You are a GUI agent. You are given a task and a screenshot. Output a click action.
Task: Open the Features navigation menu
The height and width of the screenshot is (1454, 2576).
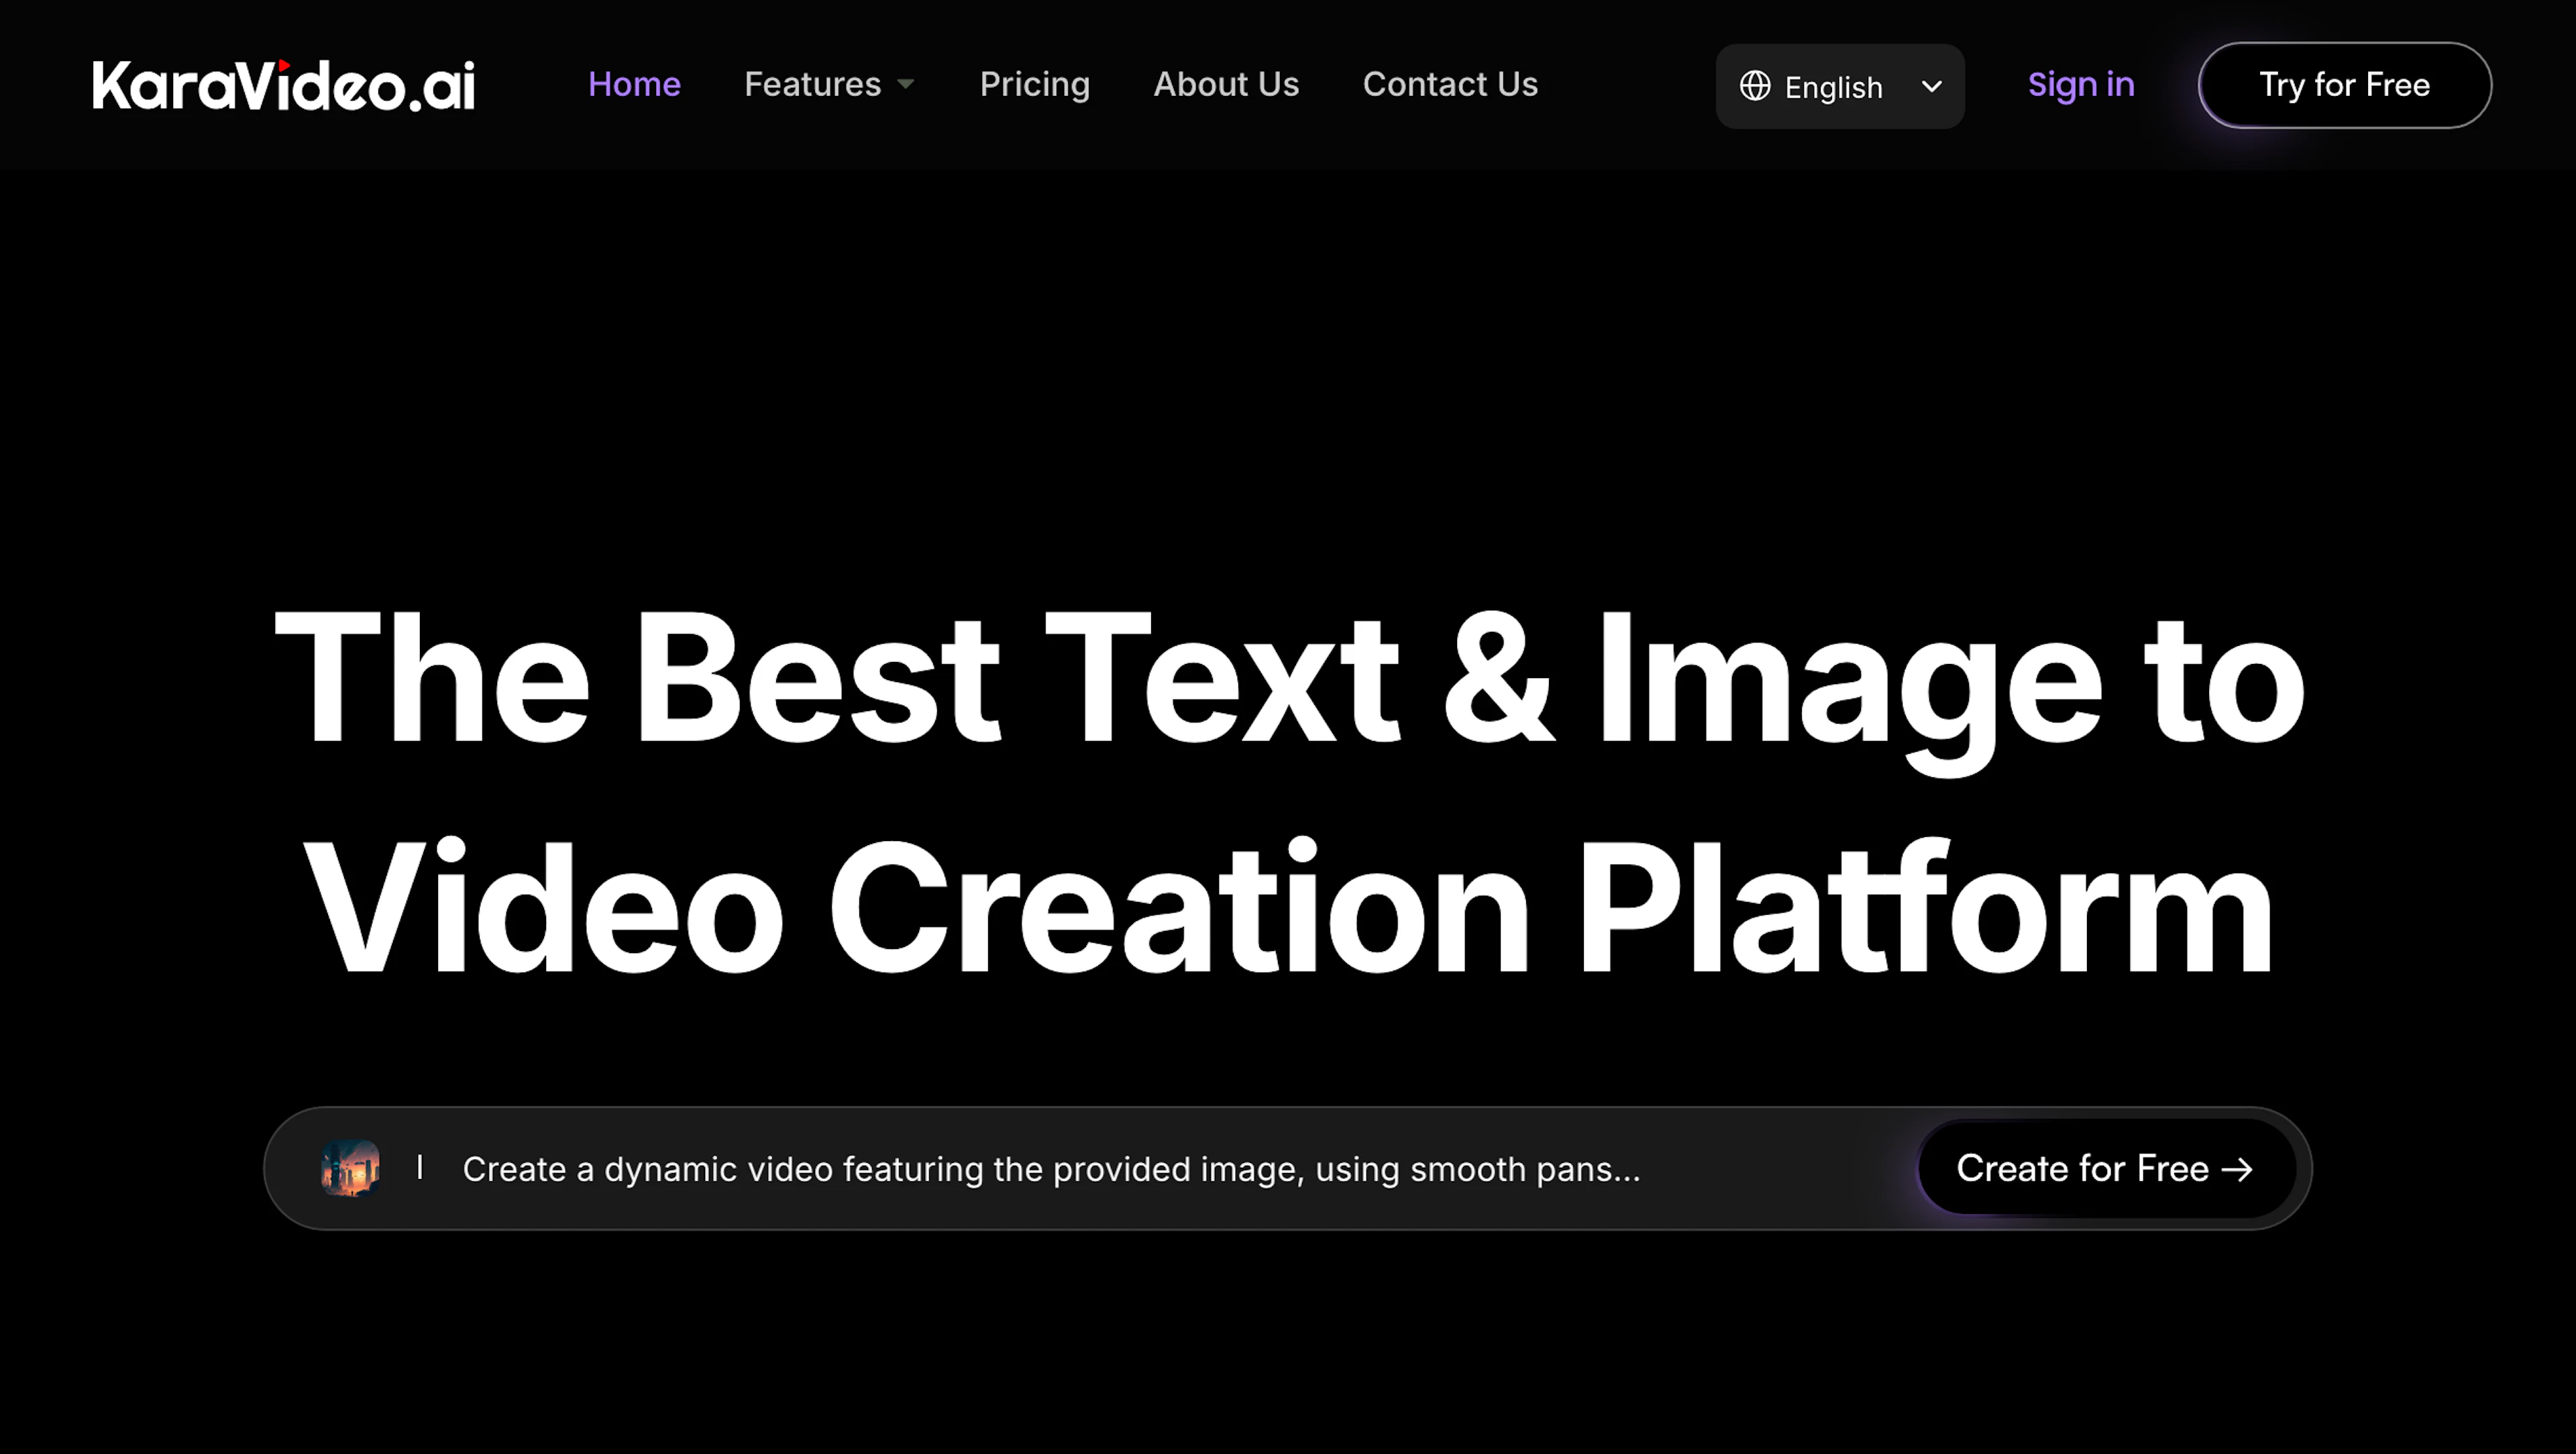(x=812, y=84)
